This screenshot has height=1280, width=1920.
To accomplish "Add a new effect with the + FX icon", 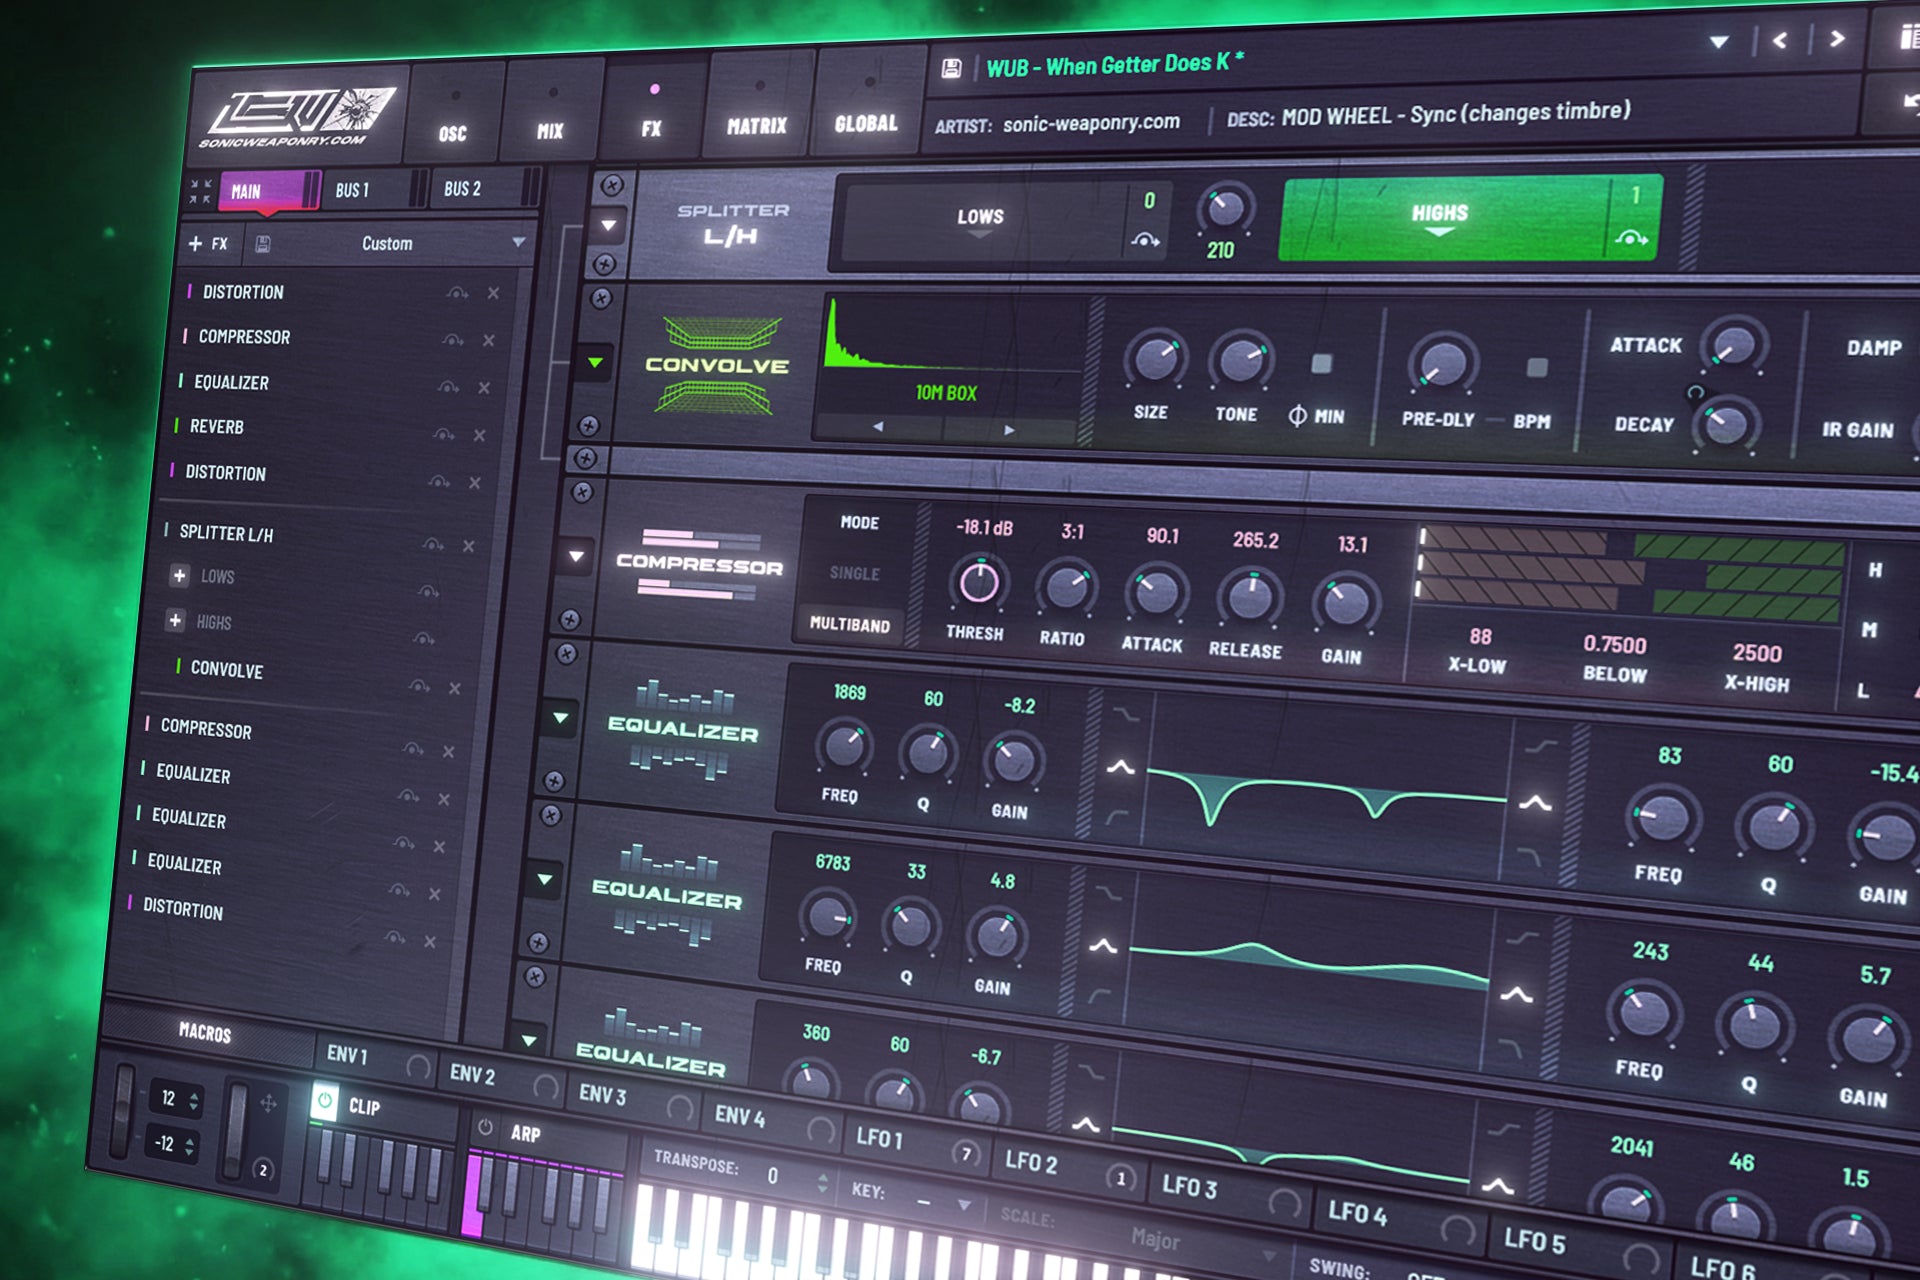I will pos(207,243).
